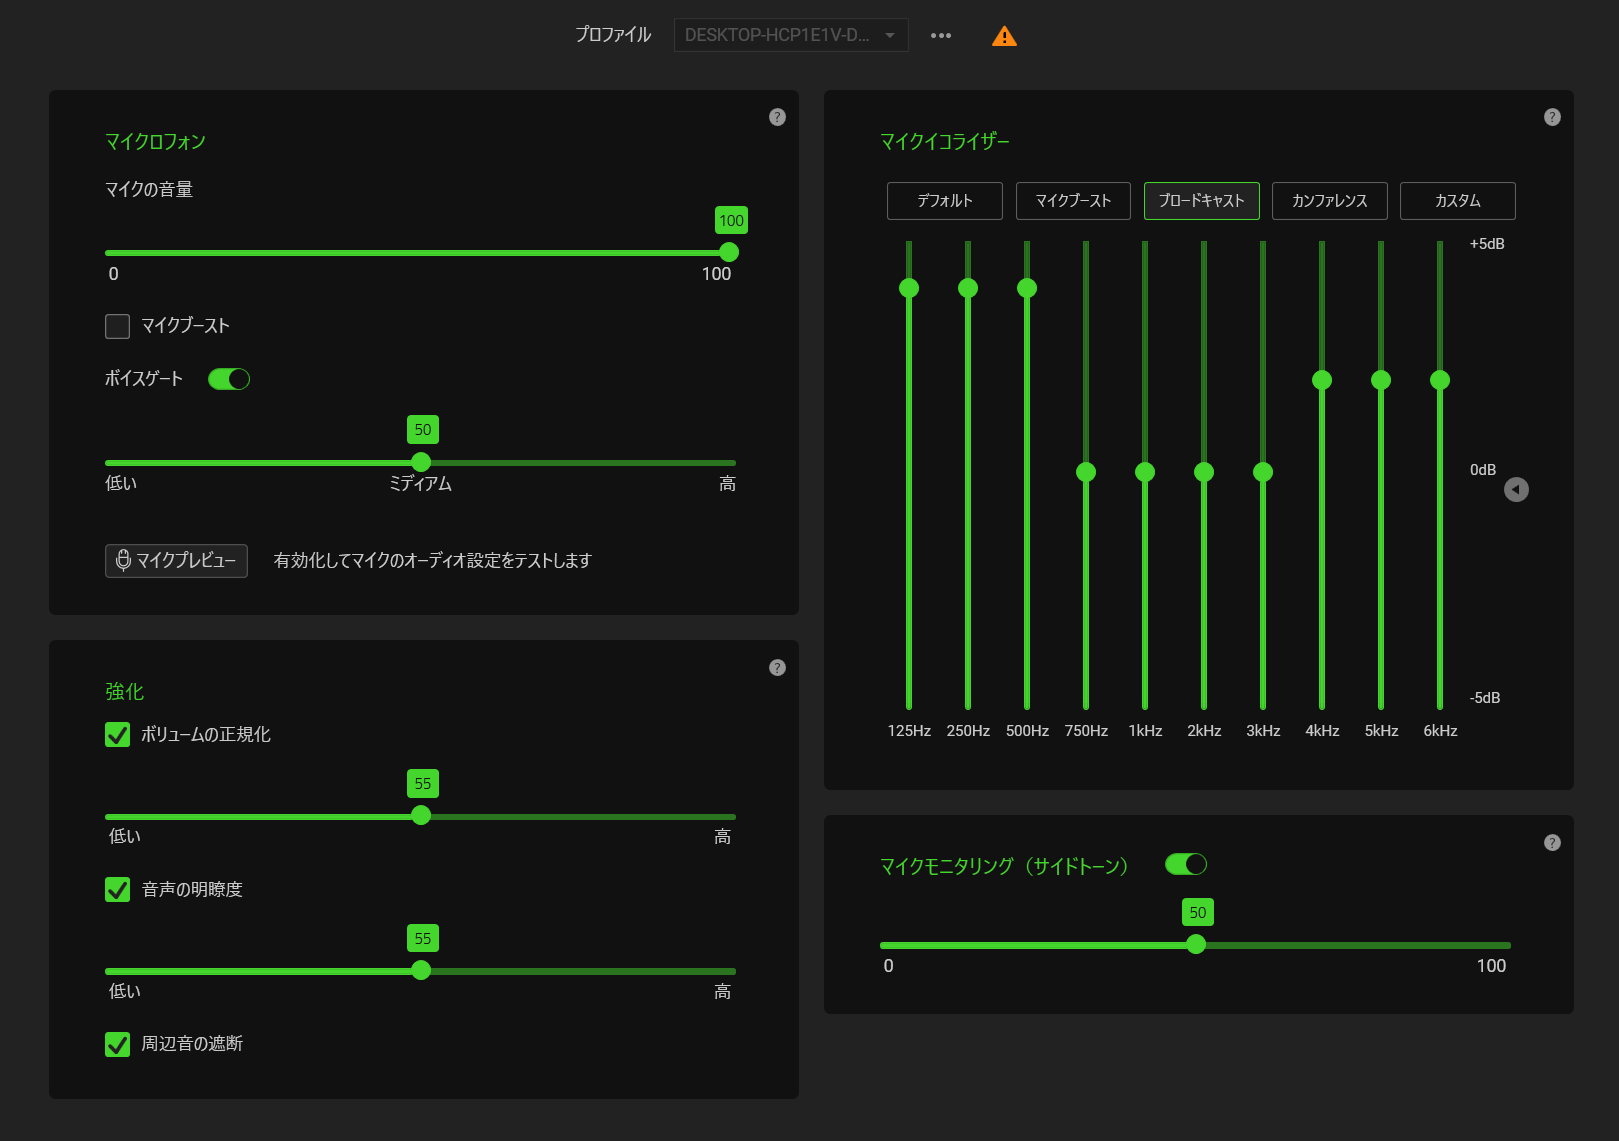Click the 有効化してマイクのオーディオ設定をテストします text

coord(433,561)
